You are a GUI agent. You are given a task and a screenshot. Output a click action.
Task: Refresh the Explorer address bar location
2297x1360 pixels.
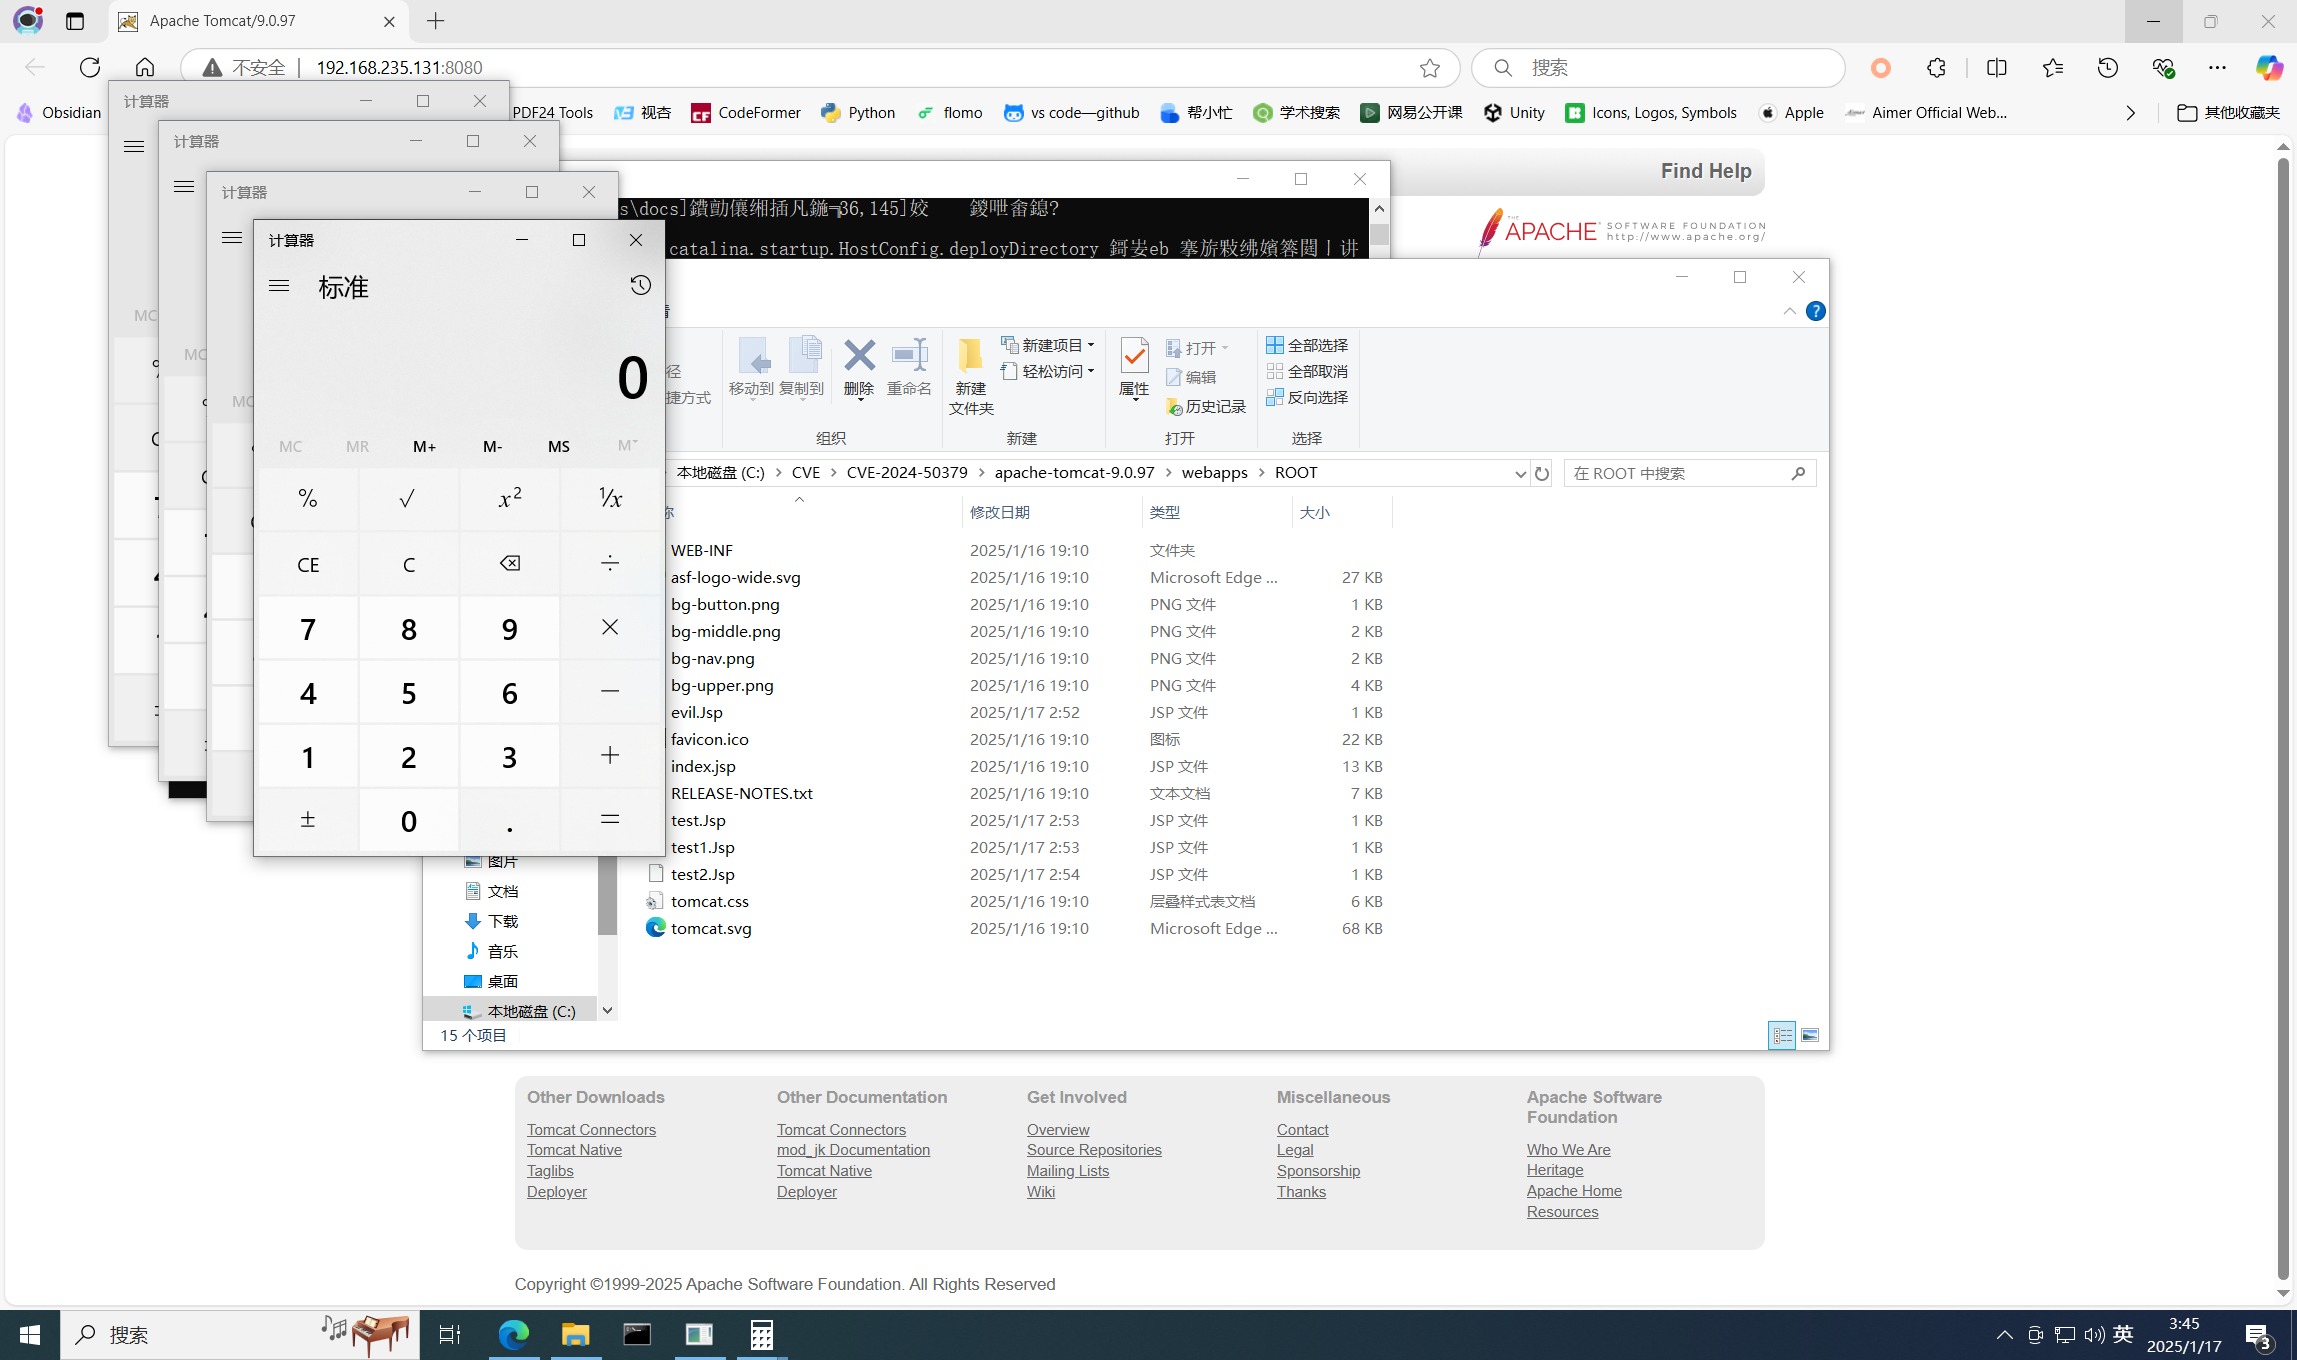(x=1542, y=473)
